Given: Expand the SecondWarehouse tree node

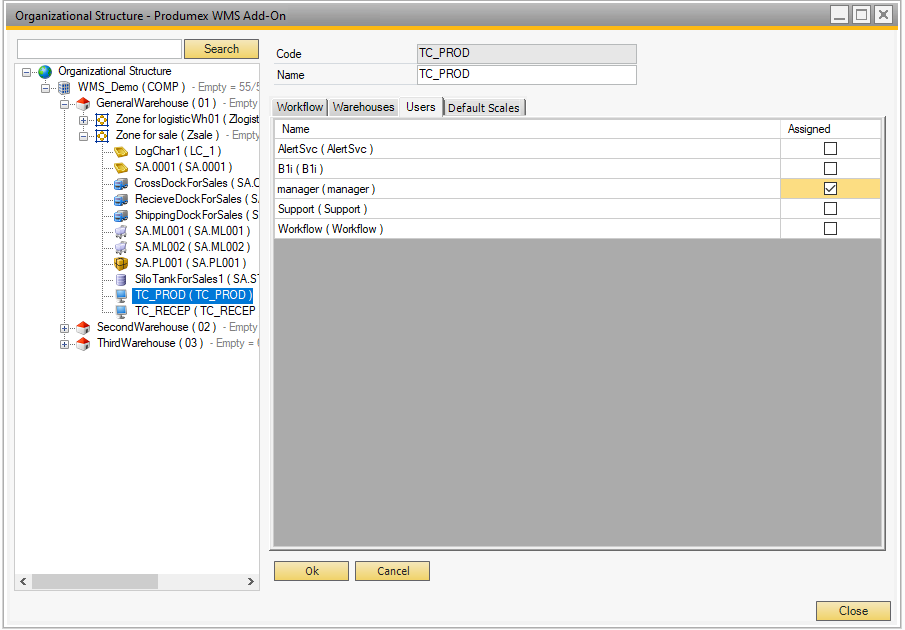Looking at the screenshot, I should [x=64, y=327].
